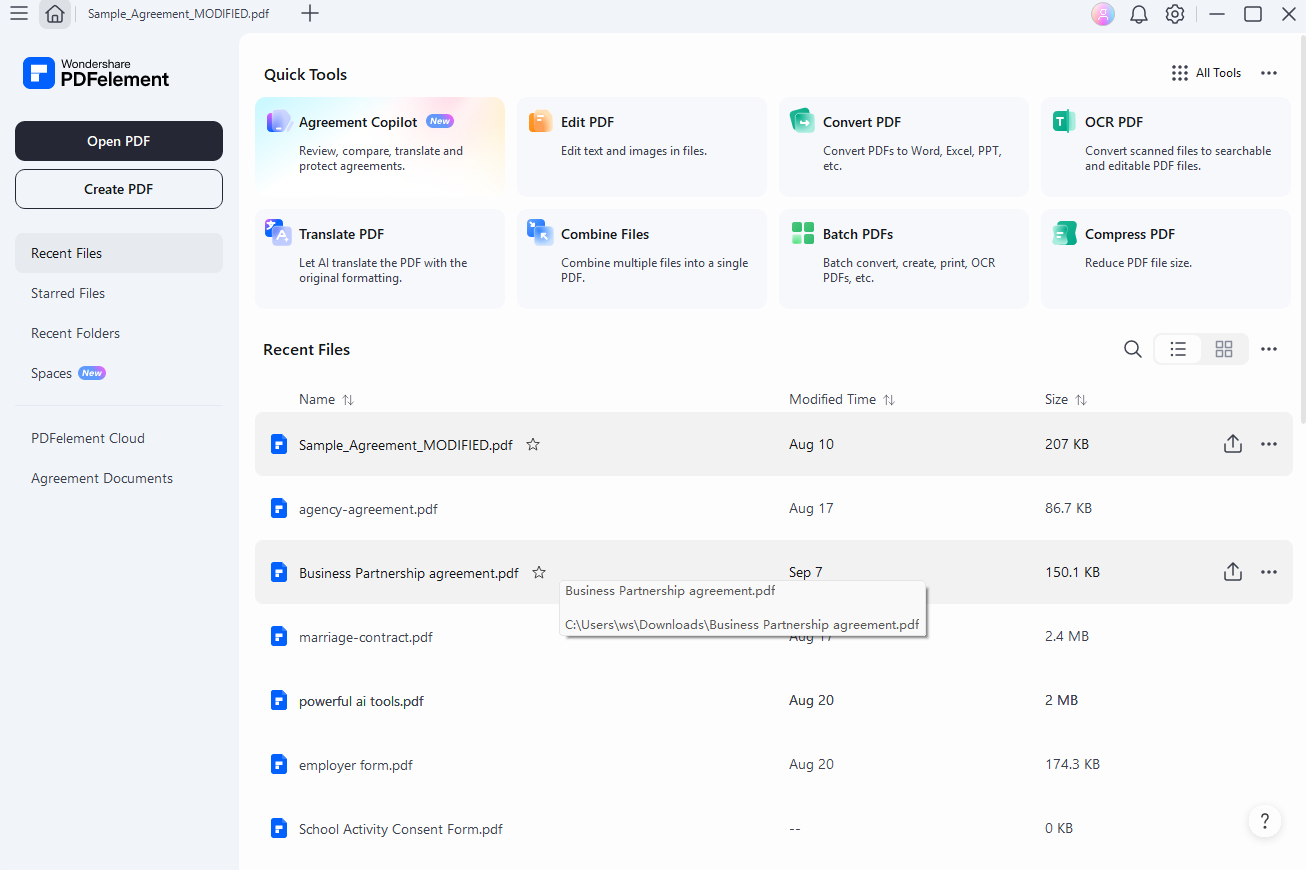This screenshot has height=870, width=1306.
Task: Launch the OCR PDF tool
Action: point(1166,146)
